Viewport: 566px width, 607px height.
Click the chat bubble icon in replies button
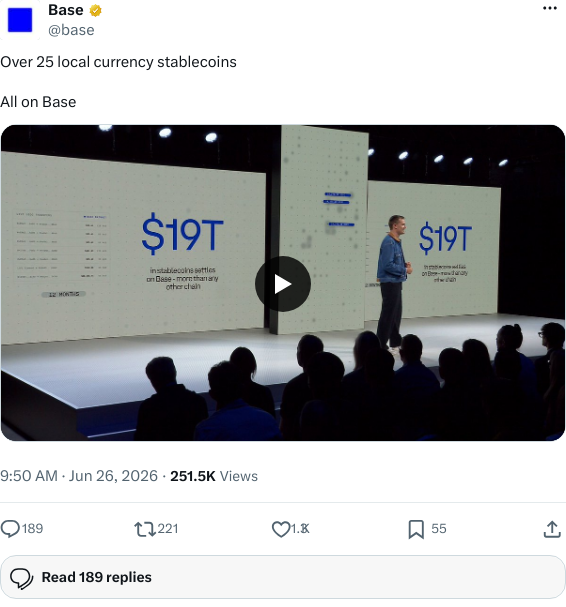[22, 578]
